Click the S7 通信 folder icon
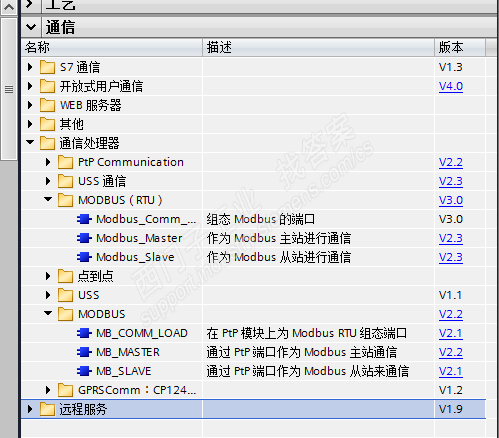Image resolution: width=499 pixels, height=438 pixels. pos(47,67)
